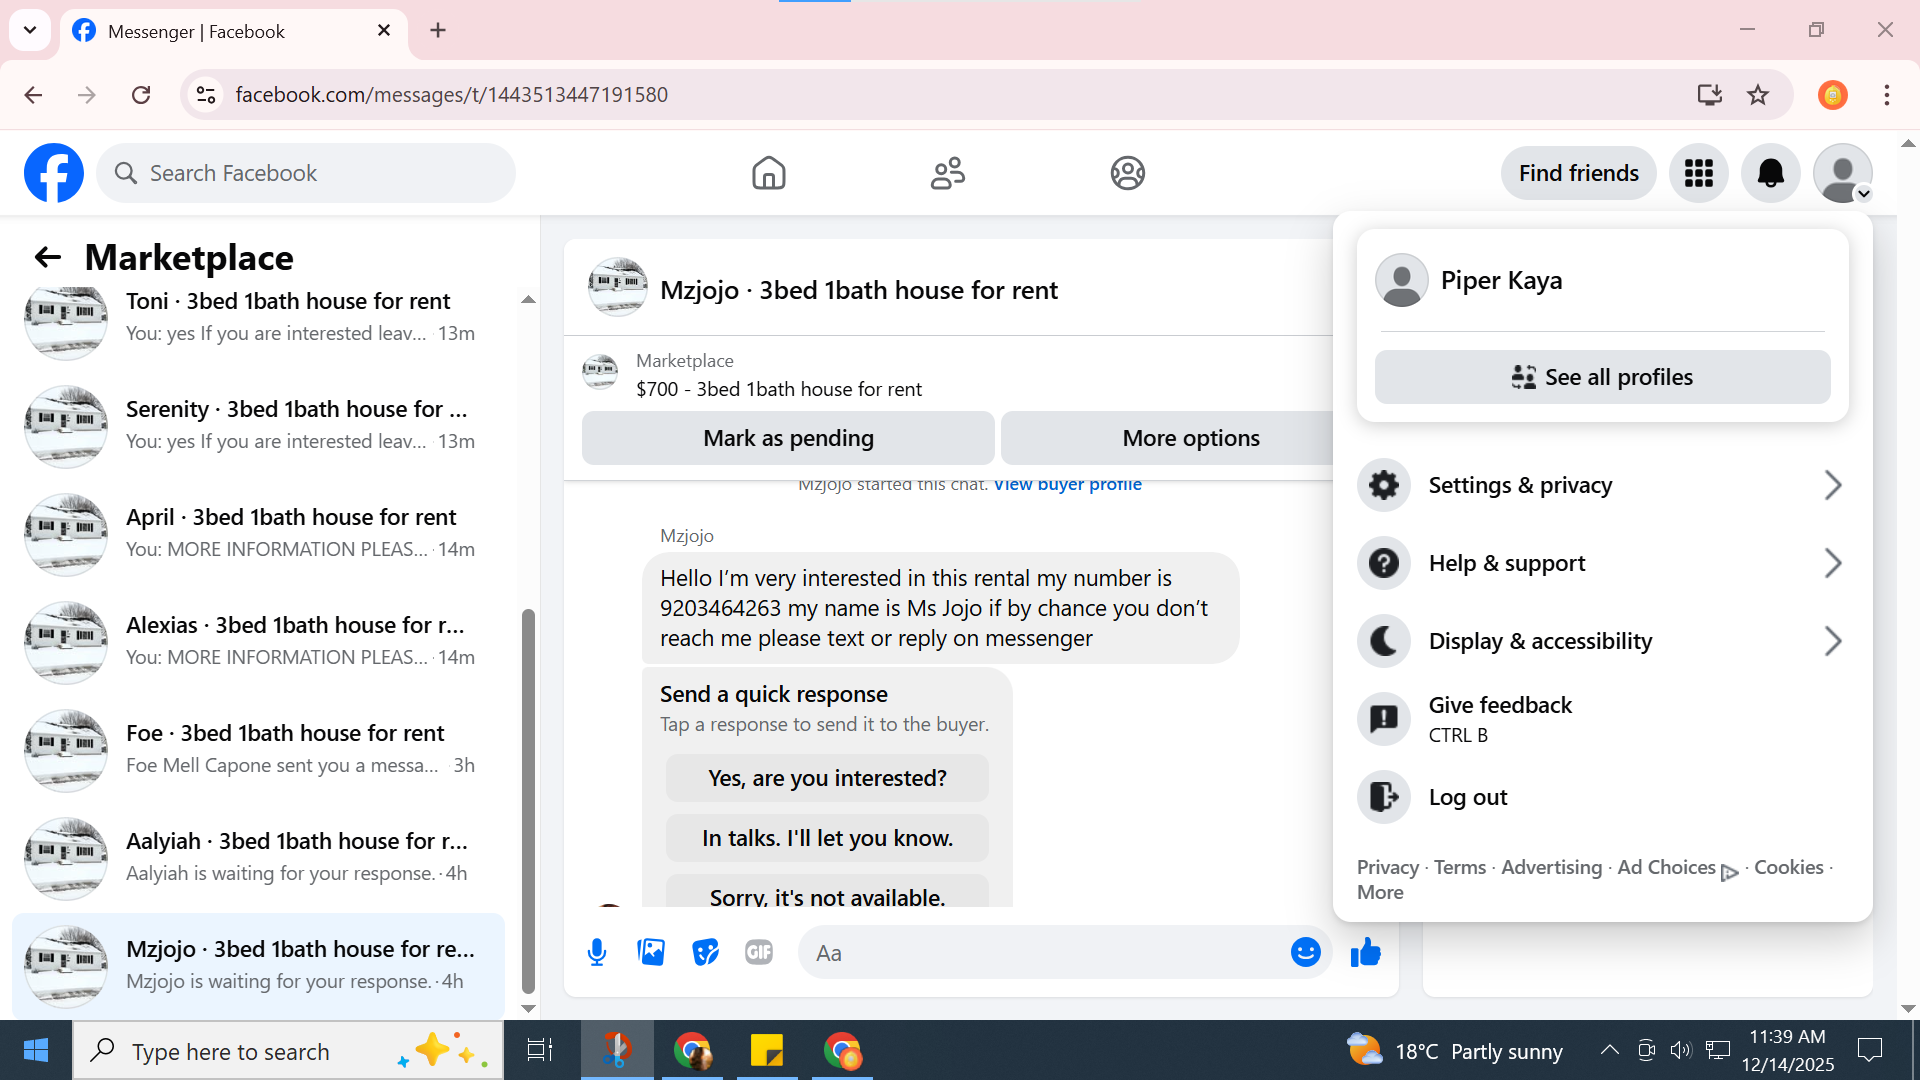Open the Facebook logo home link
Screen dimensions: 1920x1080
tap(54, 173)
